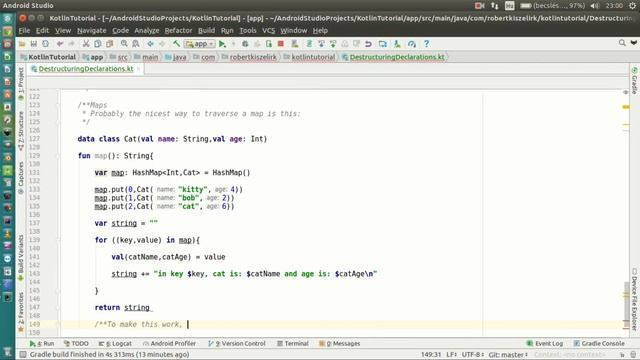Viewport: 640px width, 360px height.
Task: Click the Paste toolbar icon
Action: 109,44
